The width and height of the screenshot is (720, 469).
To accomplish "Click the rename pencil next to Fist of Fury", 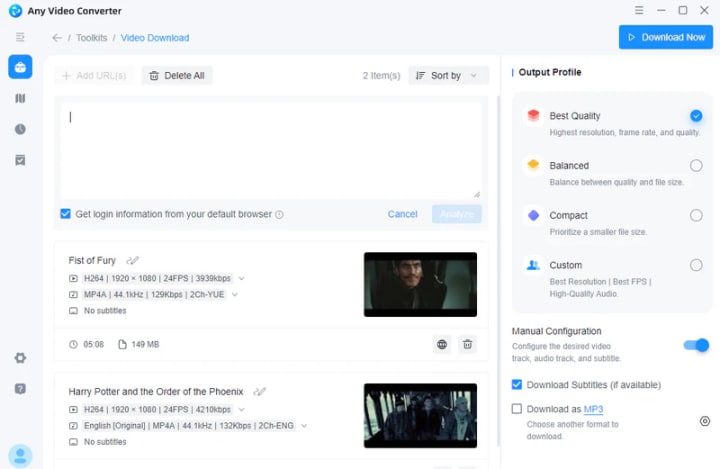I will [132, 260].
